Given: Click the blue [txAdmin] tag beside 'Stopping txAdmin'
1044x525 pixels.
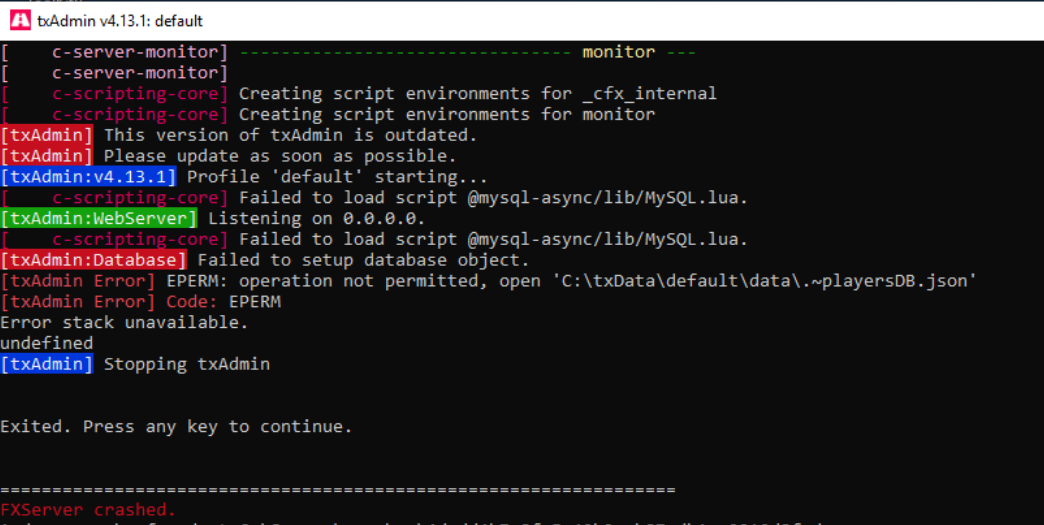Looking at the screenshot, I should 47,364.
